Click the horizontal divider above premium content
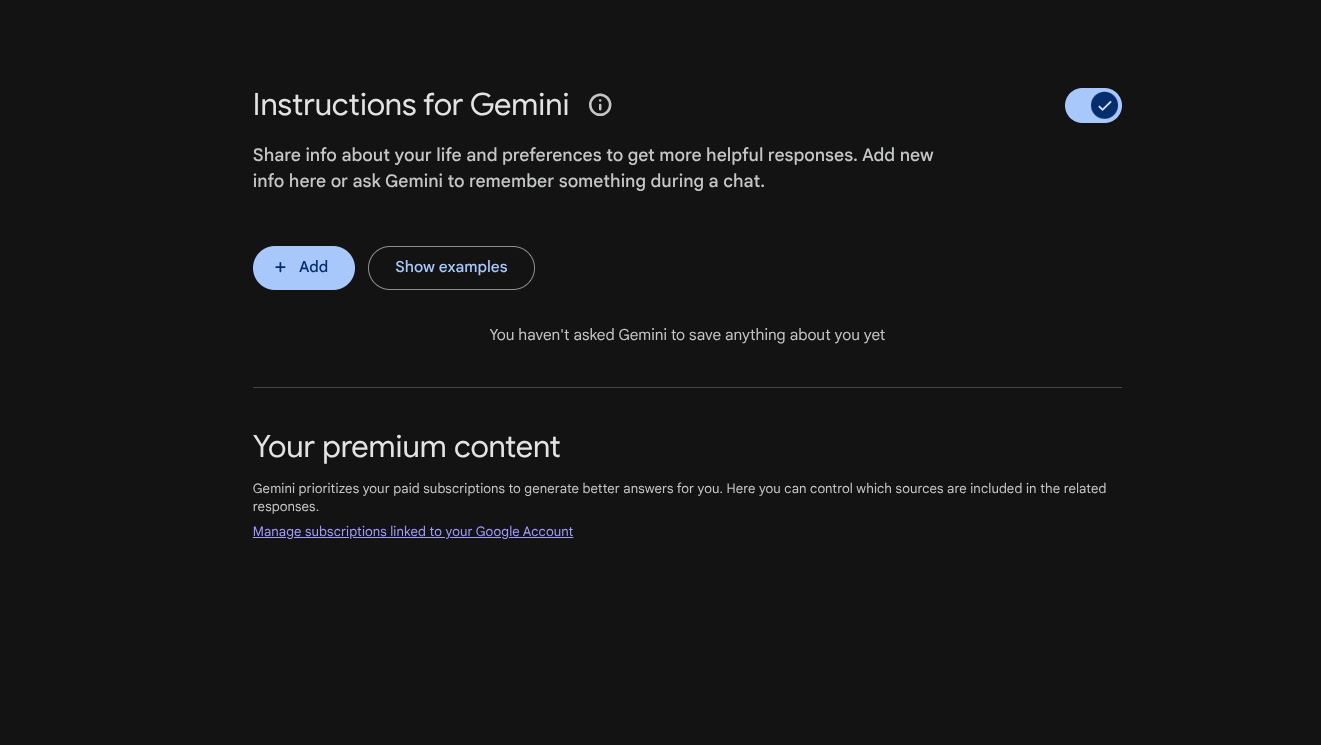Image resolution: width=1321 pixels, height=745 pixels. point(687,387)
